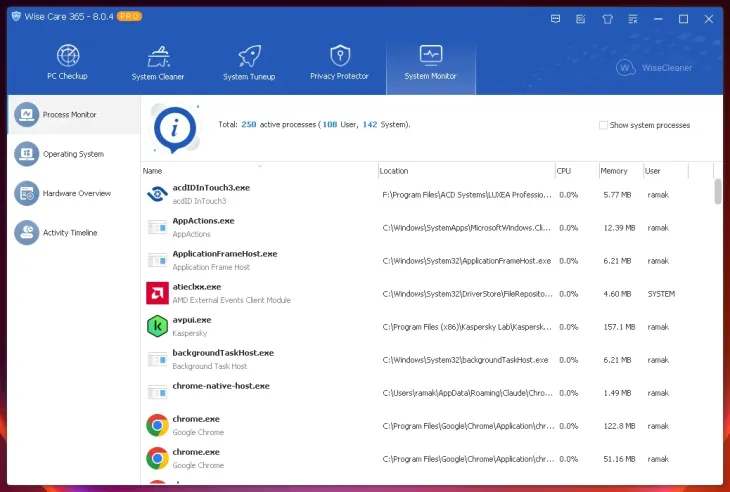Image resolution: width=730 pixels, height=492 pixels.
Task: Click the Process Monitor sidebar icon
Action: point(27,115)
